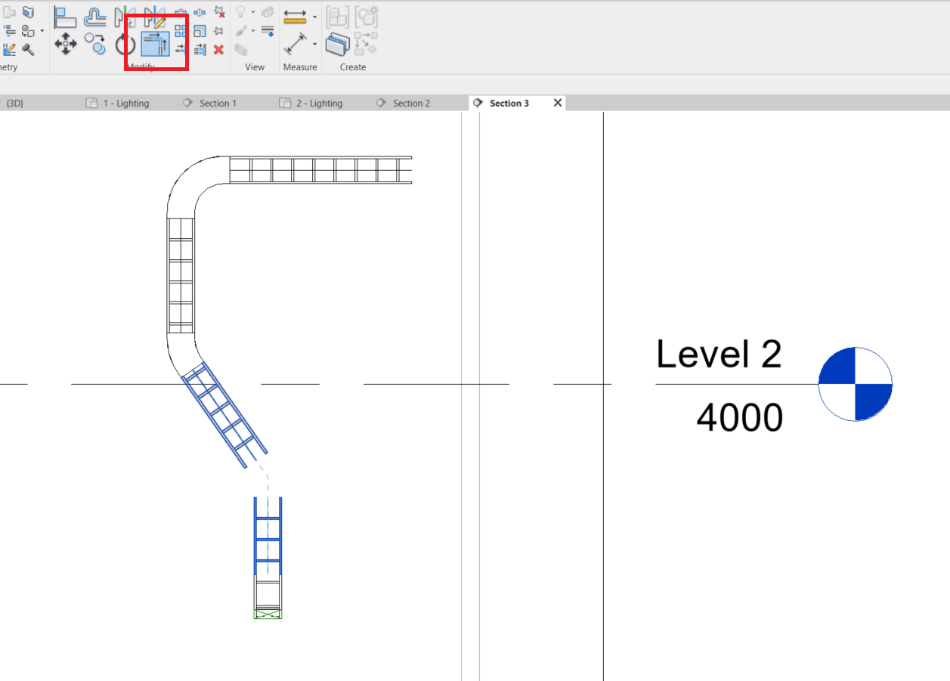
Task: Click the Delete red X icon
Action: (x=219, y=50)
